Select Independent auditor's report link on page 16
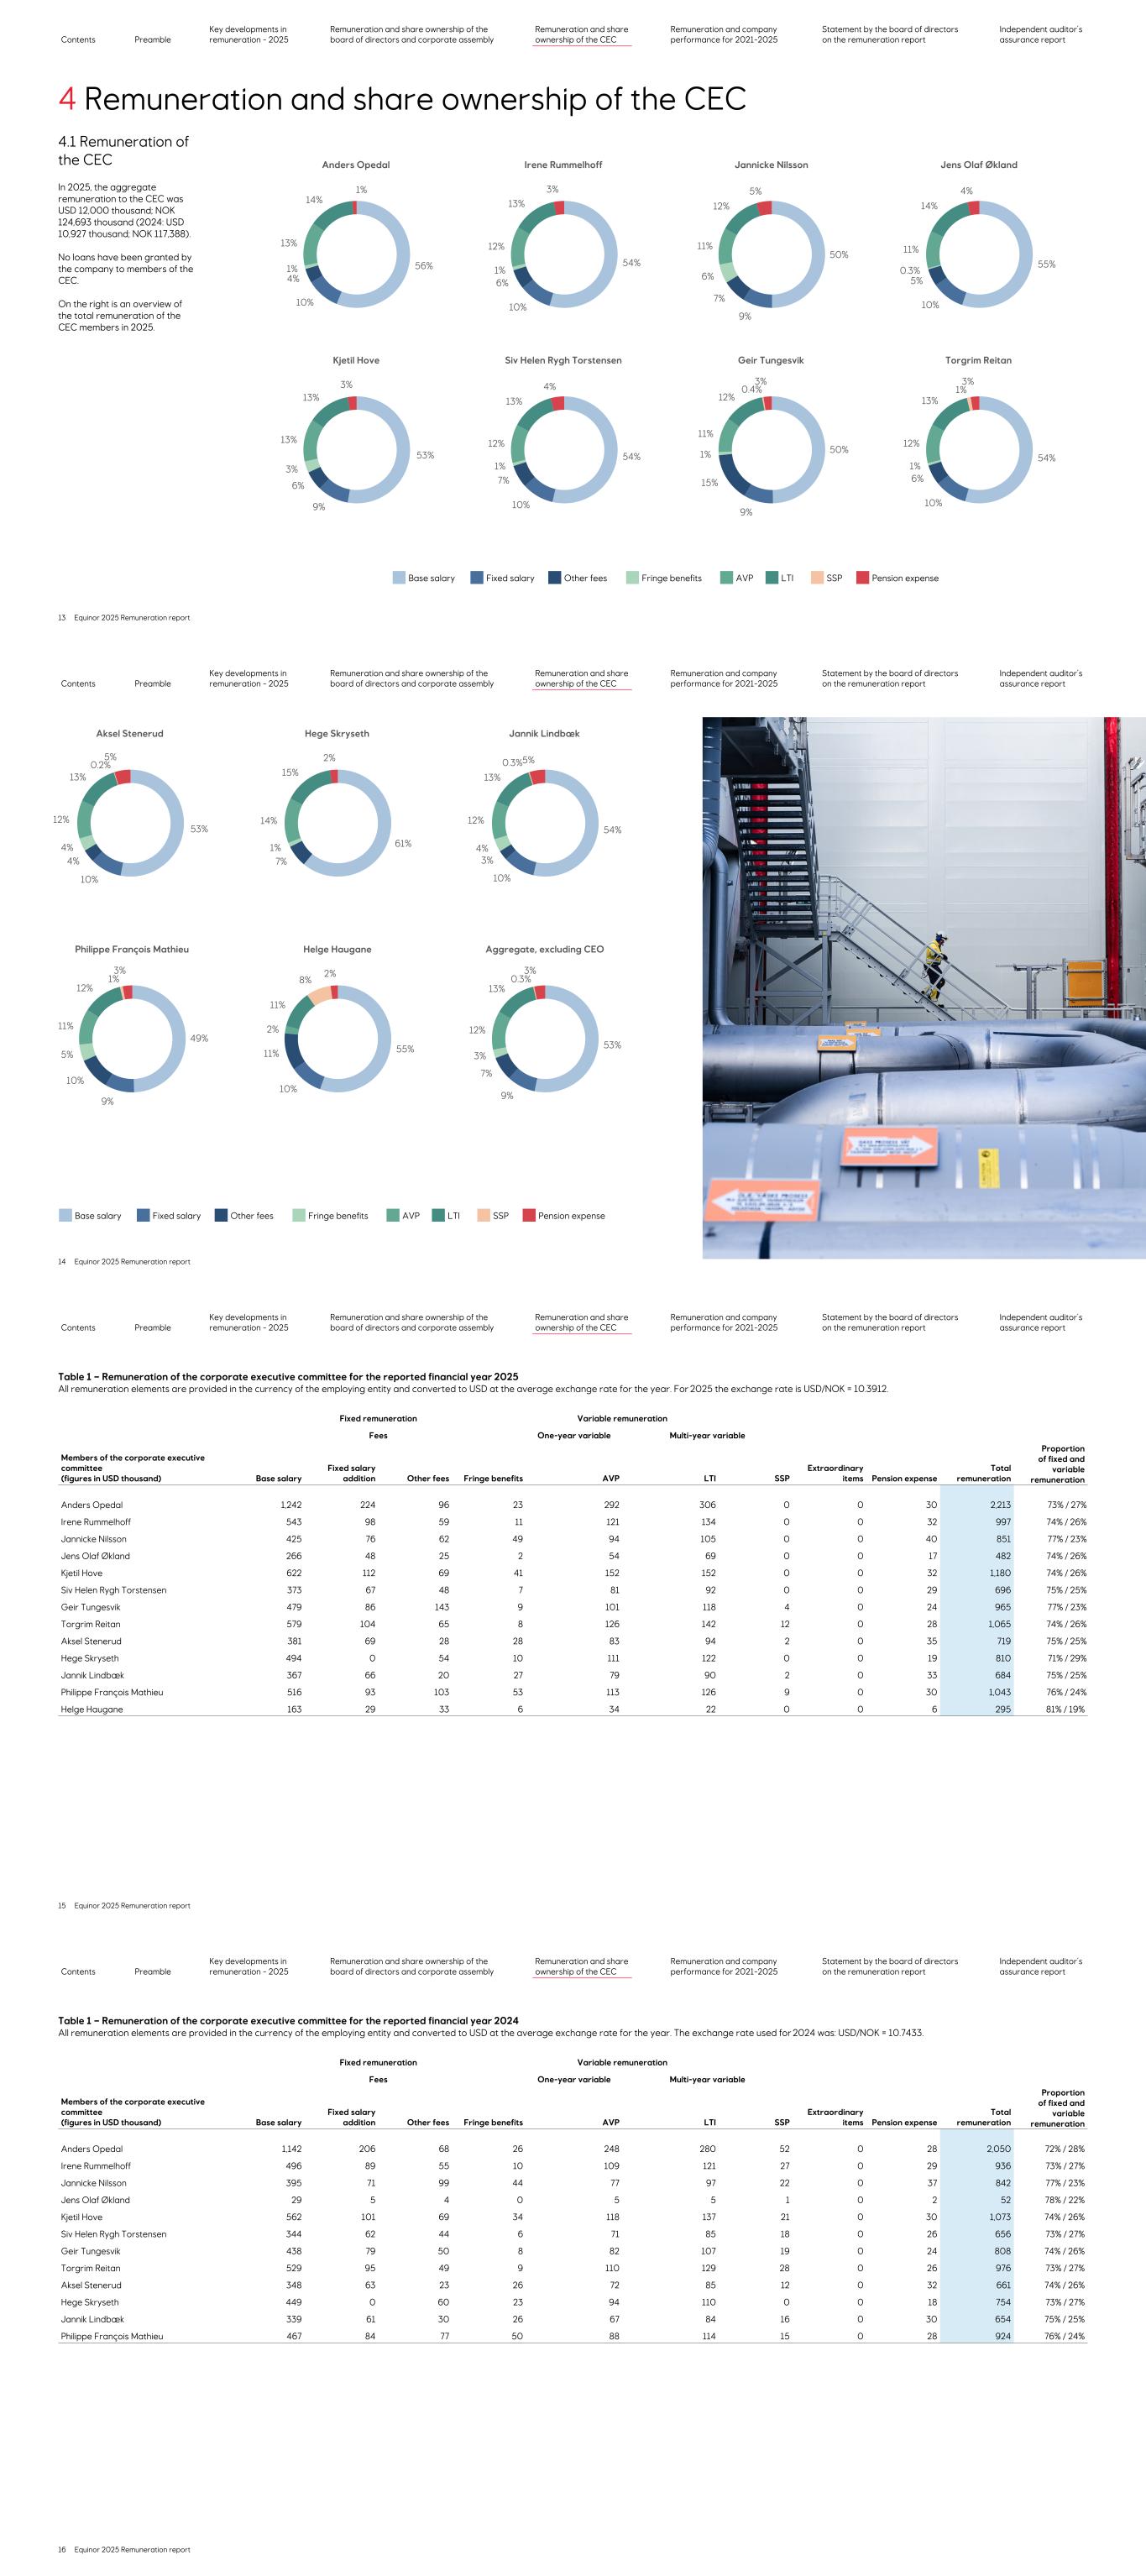Screen dimensions: 1146x2576 click(x=1040, y=1966)
